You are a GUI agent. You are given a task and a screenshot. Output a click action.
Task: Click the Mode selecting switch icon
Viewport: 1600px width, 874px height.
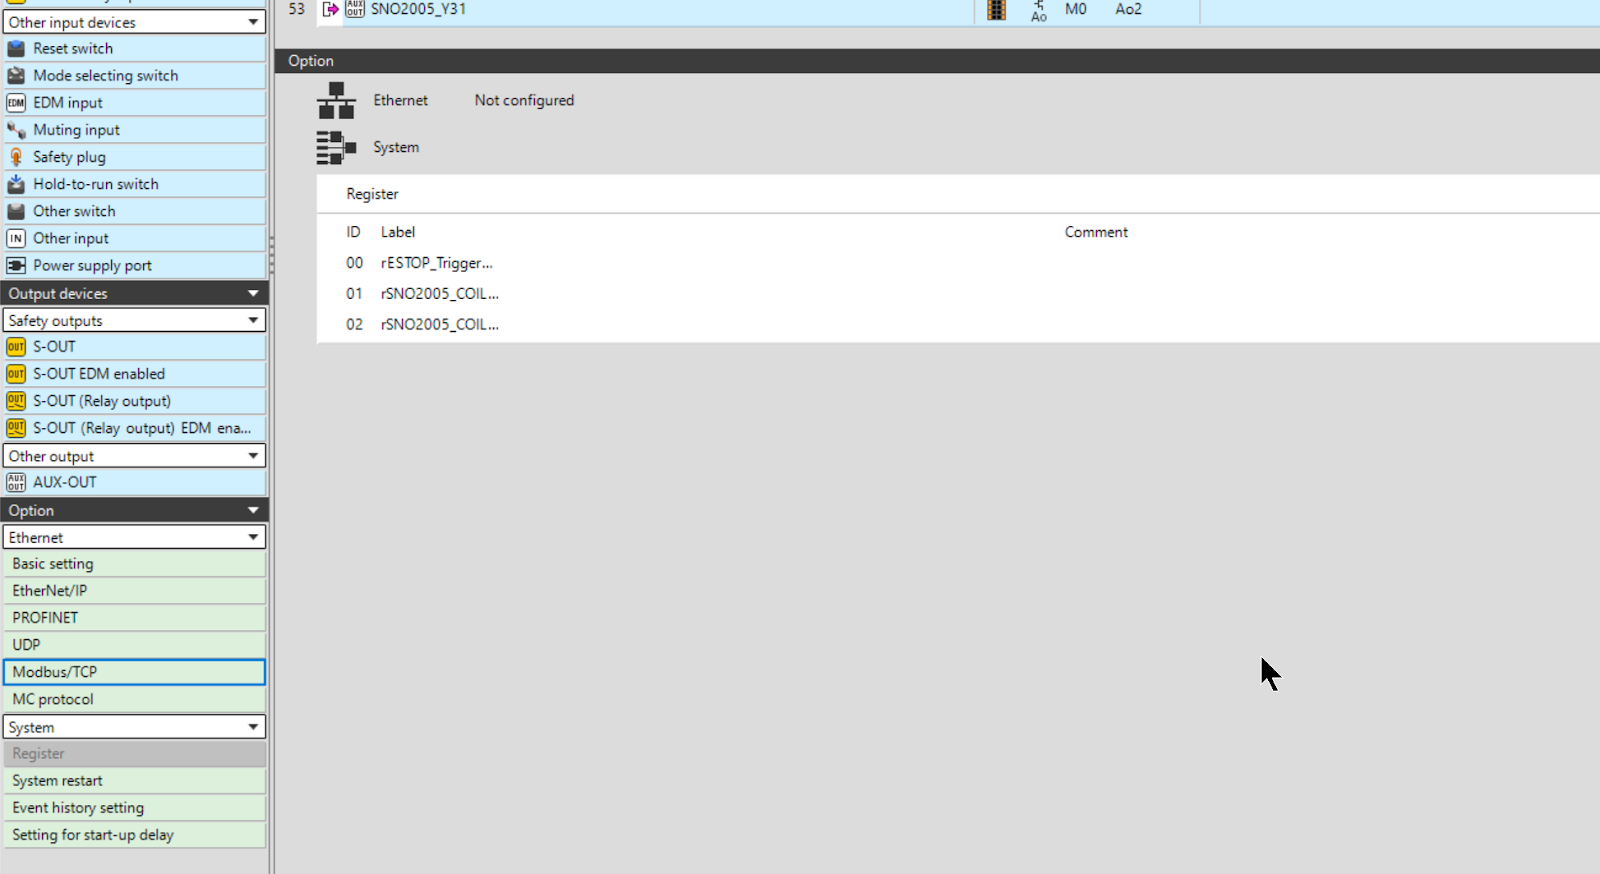(16, 75)
